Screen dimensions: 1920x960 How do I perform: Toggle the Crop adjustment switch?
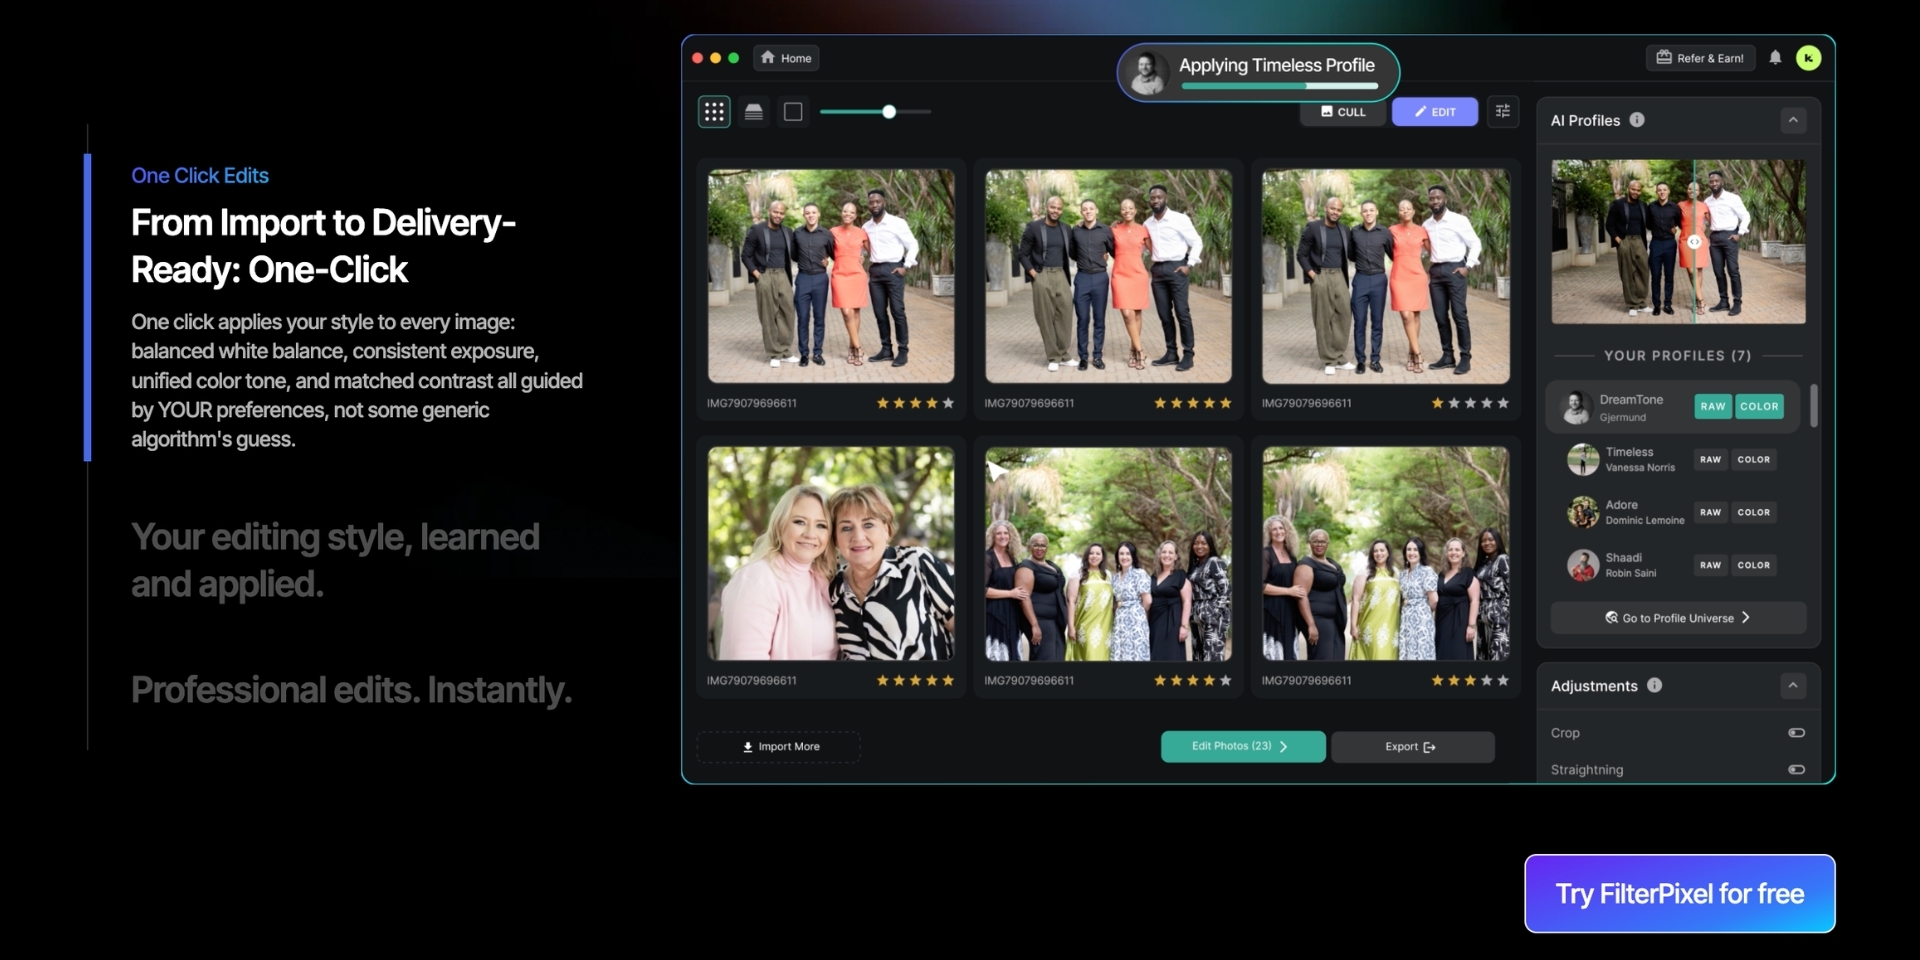(1796, 733)
